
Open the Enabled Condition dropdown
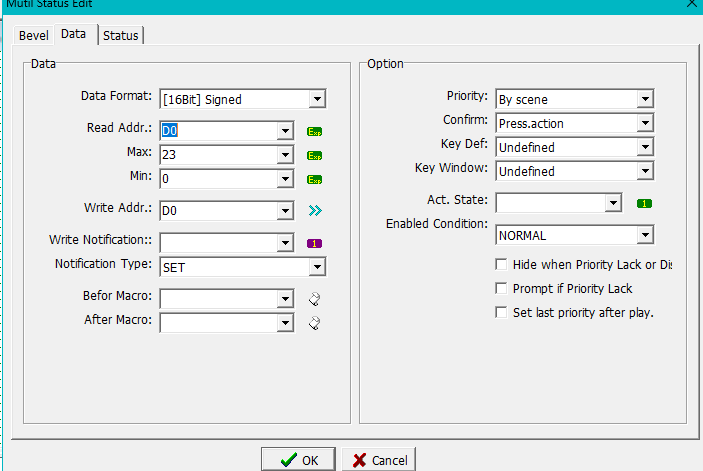click(644, 236)
